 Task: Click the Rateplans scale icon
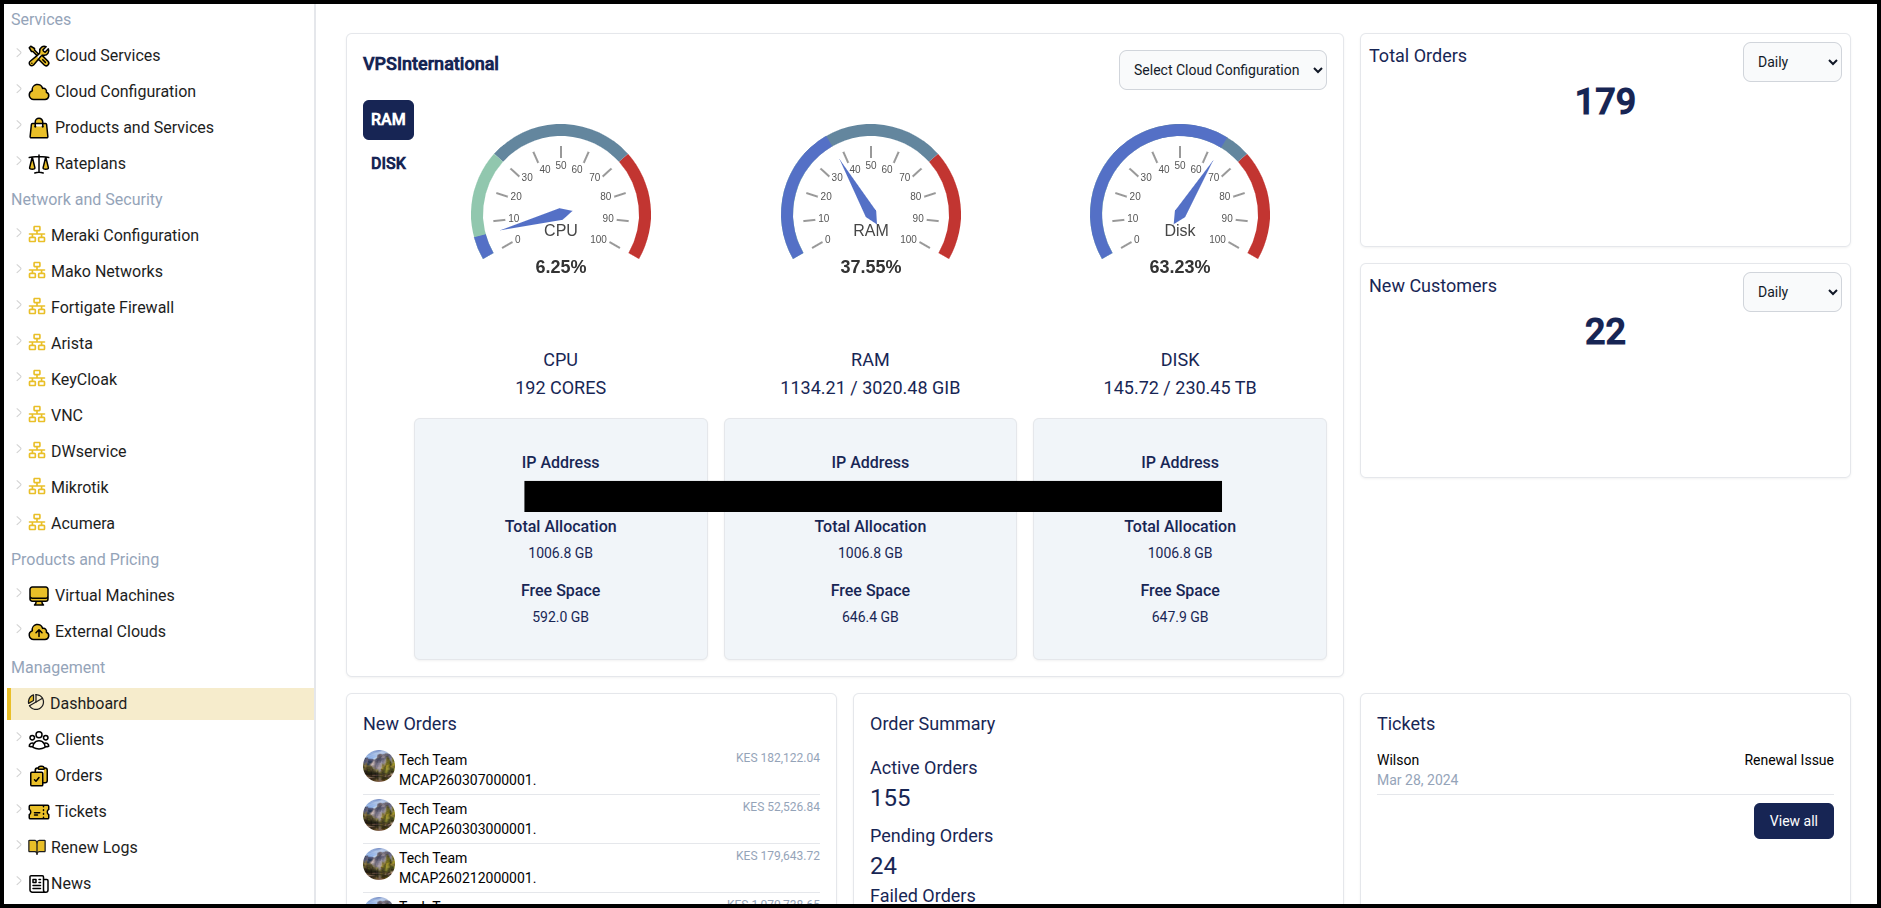click(39, 164)
